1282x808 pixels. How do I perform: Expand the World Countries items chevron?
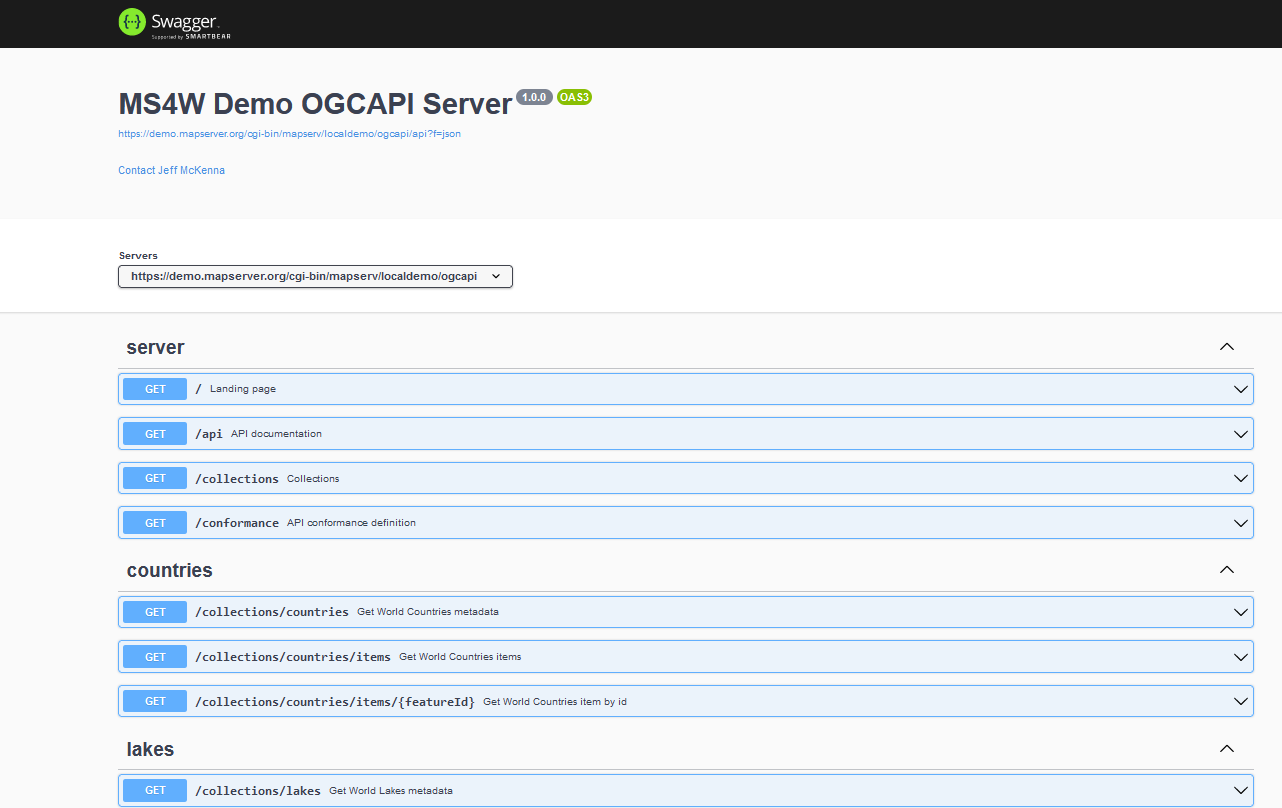tap(1241, 657)
